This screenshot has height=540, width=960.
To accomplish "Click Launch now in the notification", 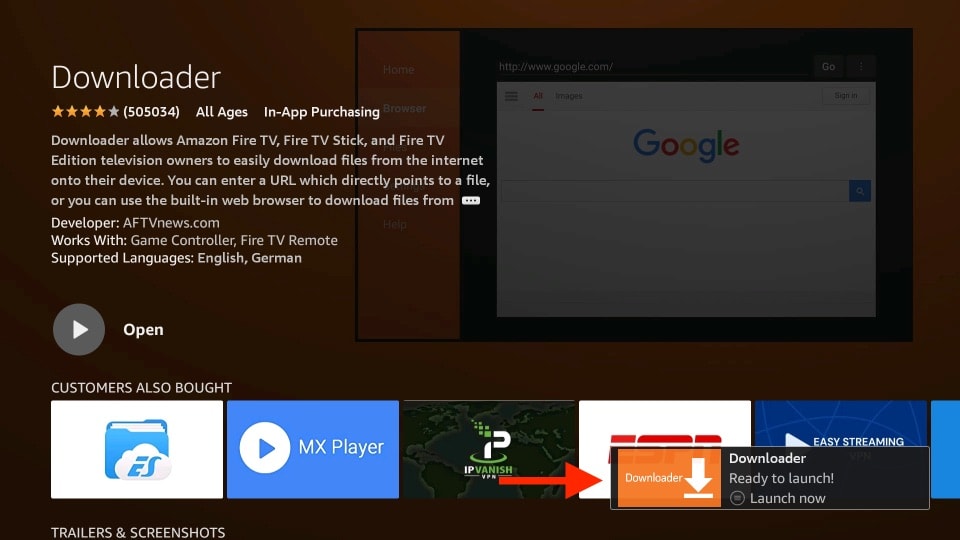I will coord(787,498).
